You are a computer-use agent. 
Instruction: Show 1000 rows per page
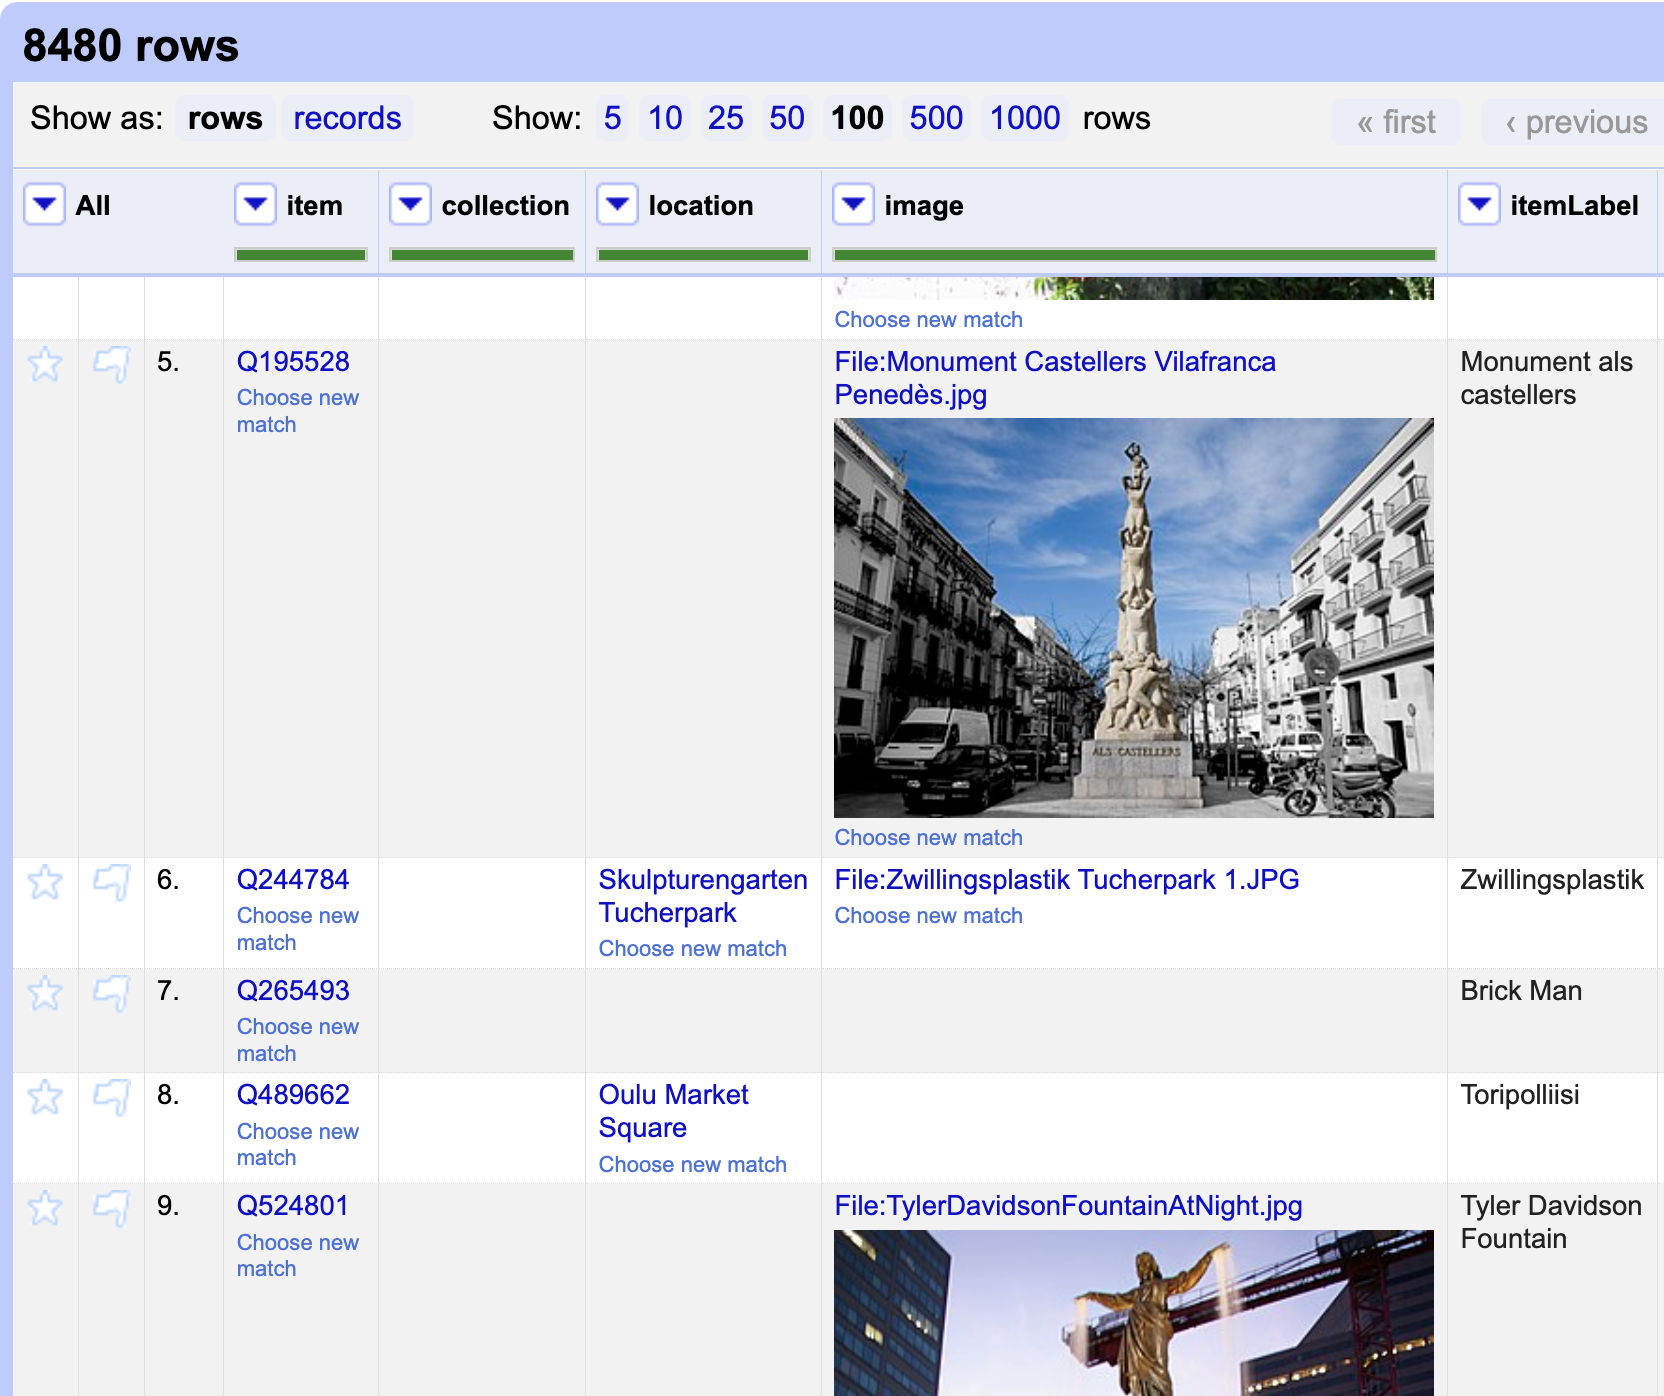coord(1025,118)
